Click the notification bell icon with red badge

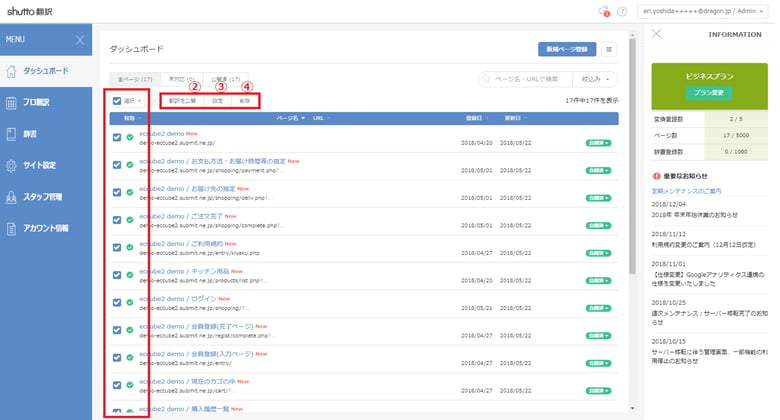pos(604,11)
